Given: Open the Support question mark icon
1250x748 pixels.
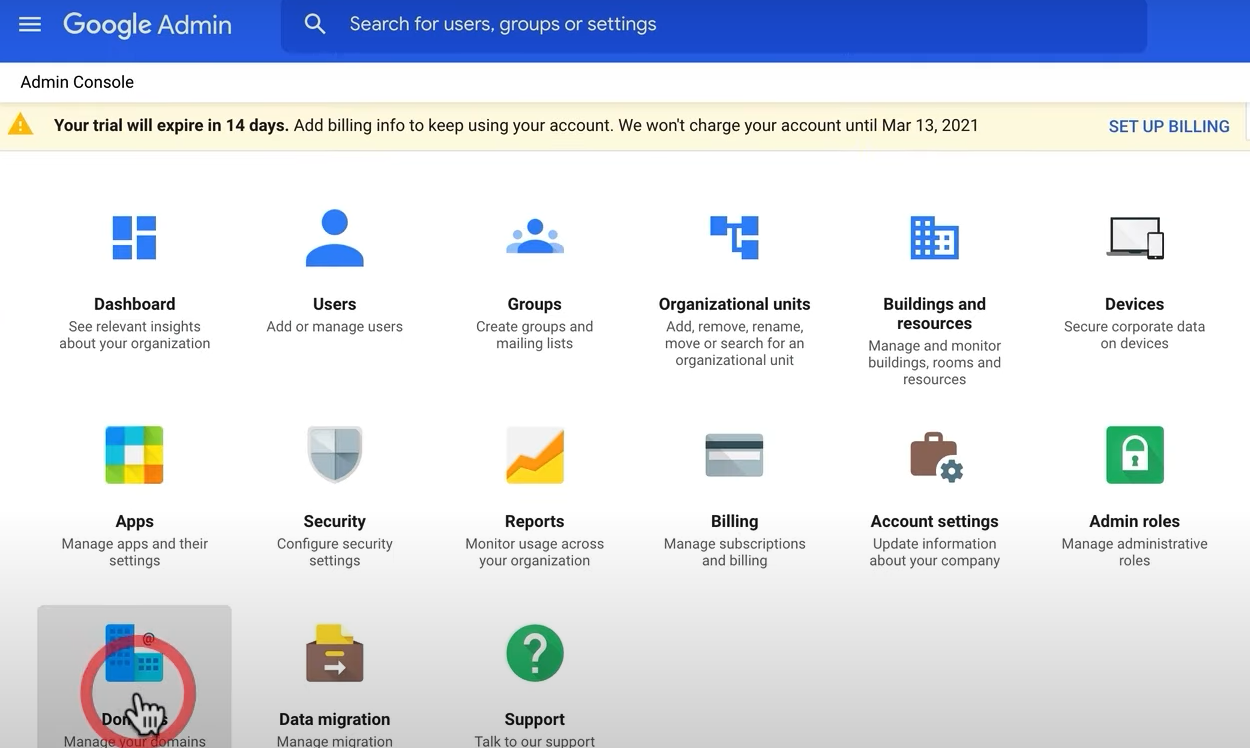Looking at the screenshot, I should tap(535, 653).
